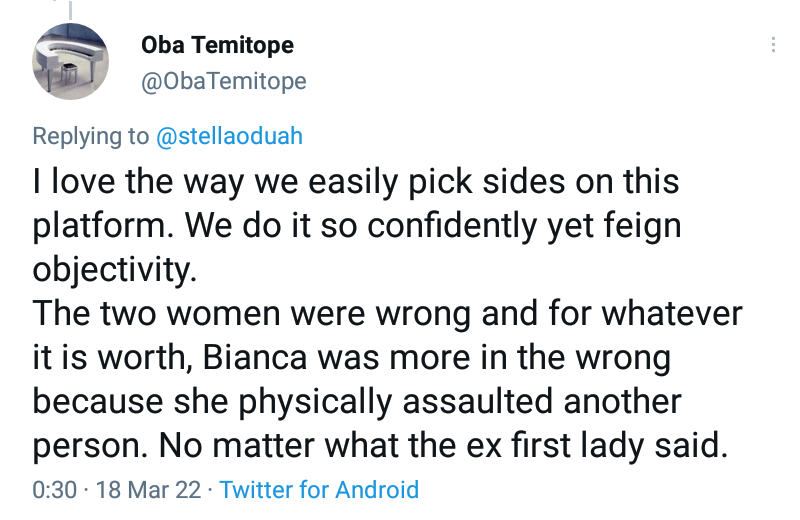Click the 0:30 timestamp
Image resolution: width=800 pixels, height=520 pixels.
[54, 490]
